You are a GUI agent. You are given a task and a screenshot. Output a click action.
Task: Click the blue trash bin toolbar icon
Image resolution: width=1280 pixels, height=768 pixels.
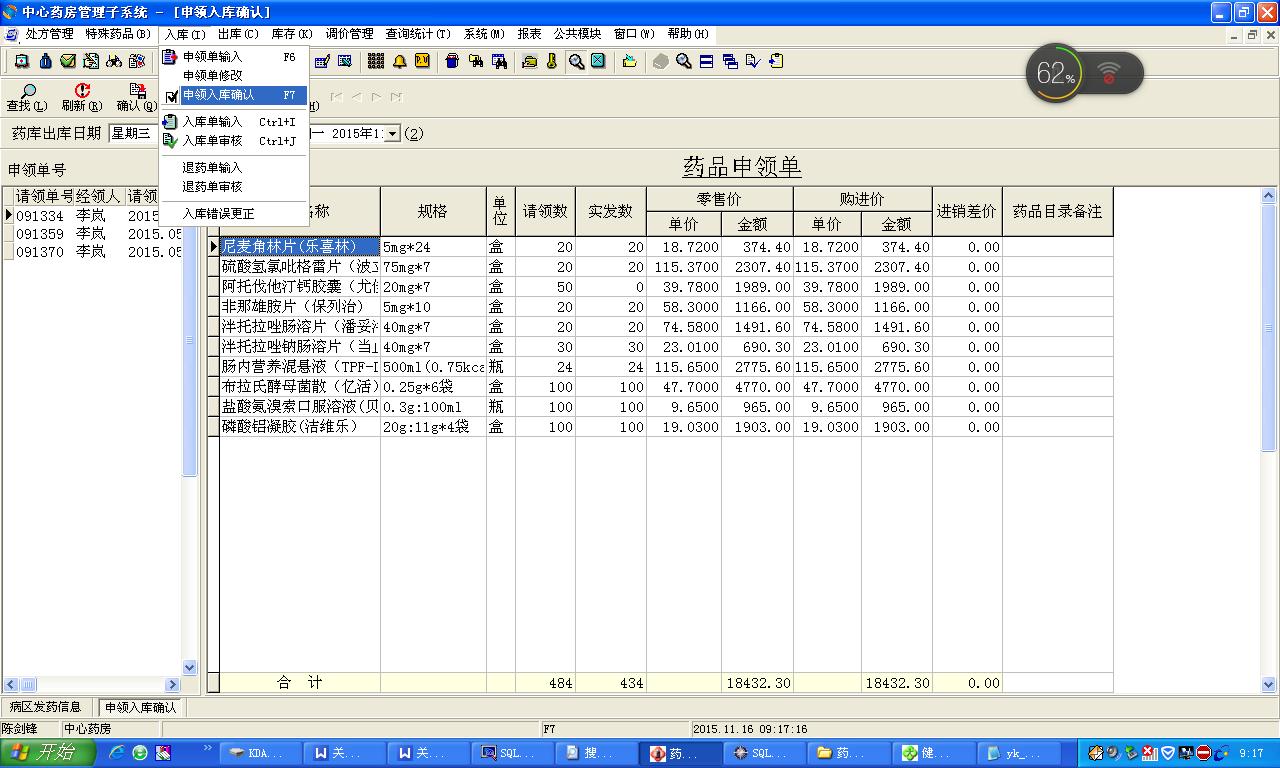[x=452, y=61]
